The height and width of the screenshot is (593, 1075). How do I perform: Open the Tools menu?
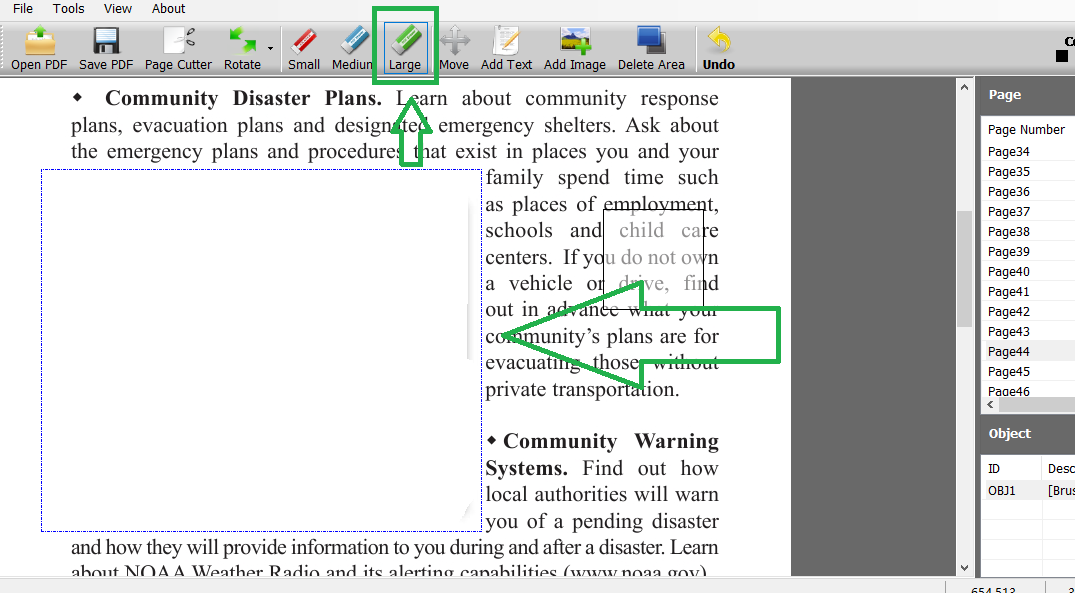(68, 8)
